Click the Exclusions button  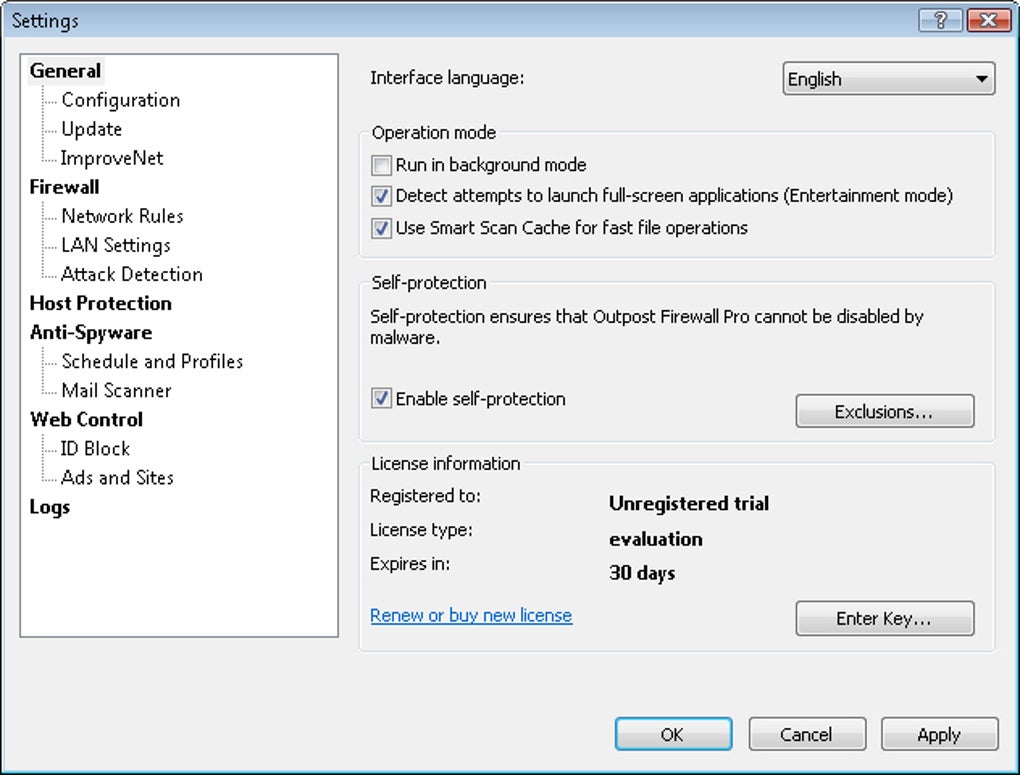(x=884, y=411)
